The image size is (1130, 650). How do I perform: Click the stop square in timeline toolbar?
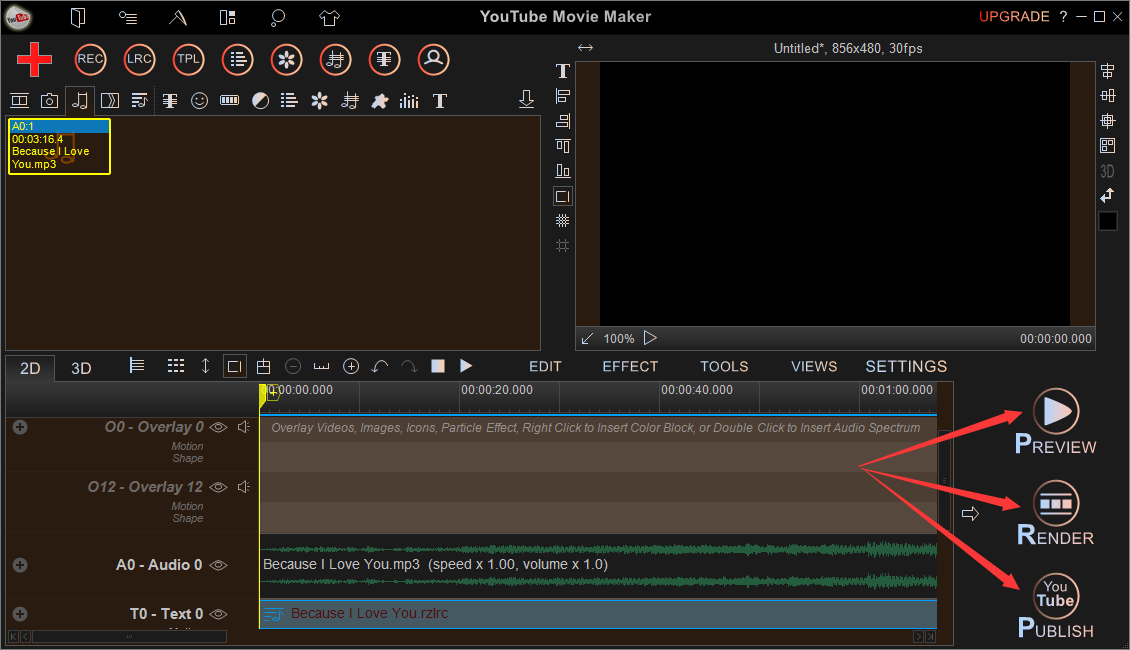point(437,366)
